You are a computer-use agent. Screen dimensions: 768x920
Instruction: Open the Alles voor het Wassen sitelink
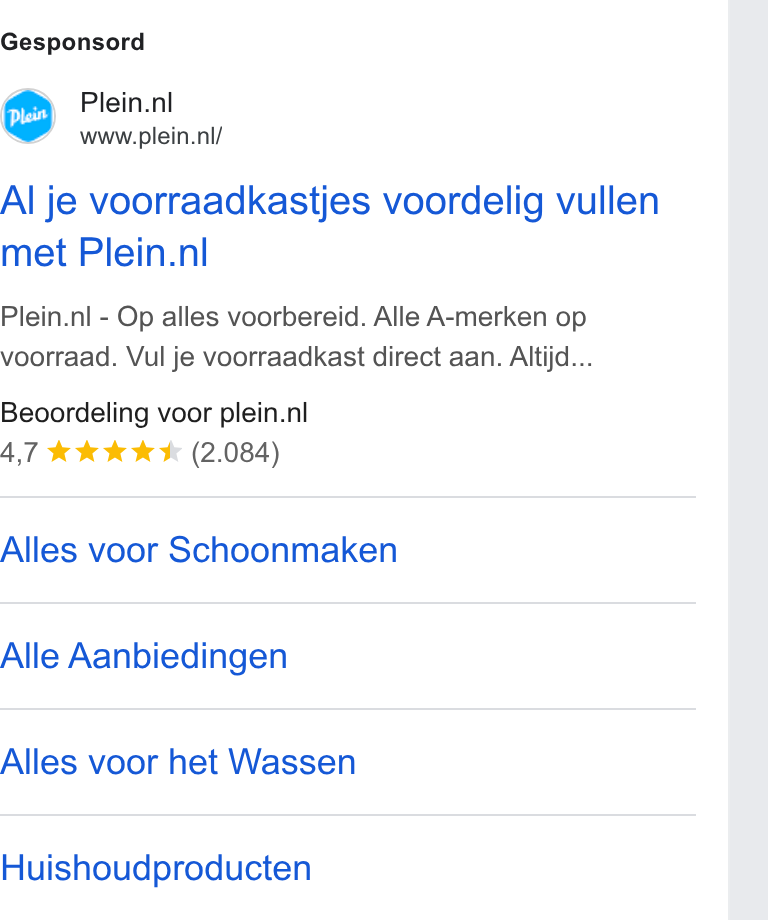point(178,762)
